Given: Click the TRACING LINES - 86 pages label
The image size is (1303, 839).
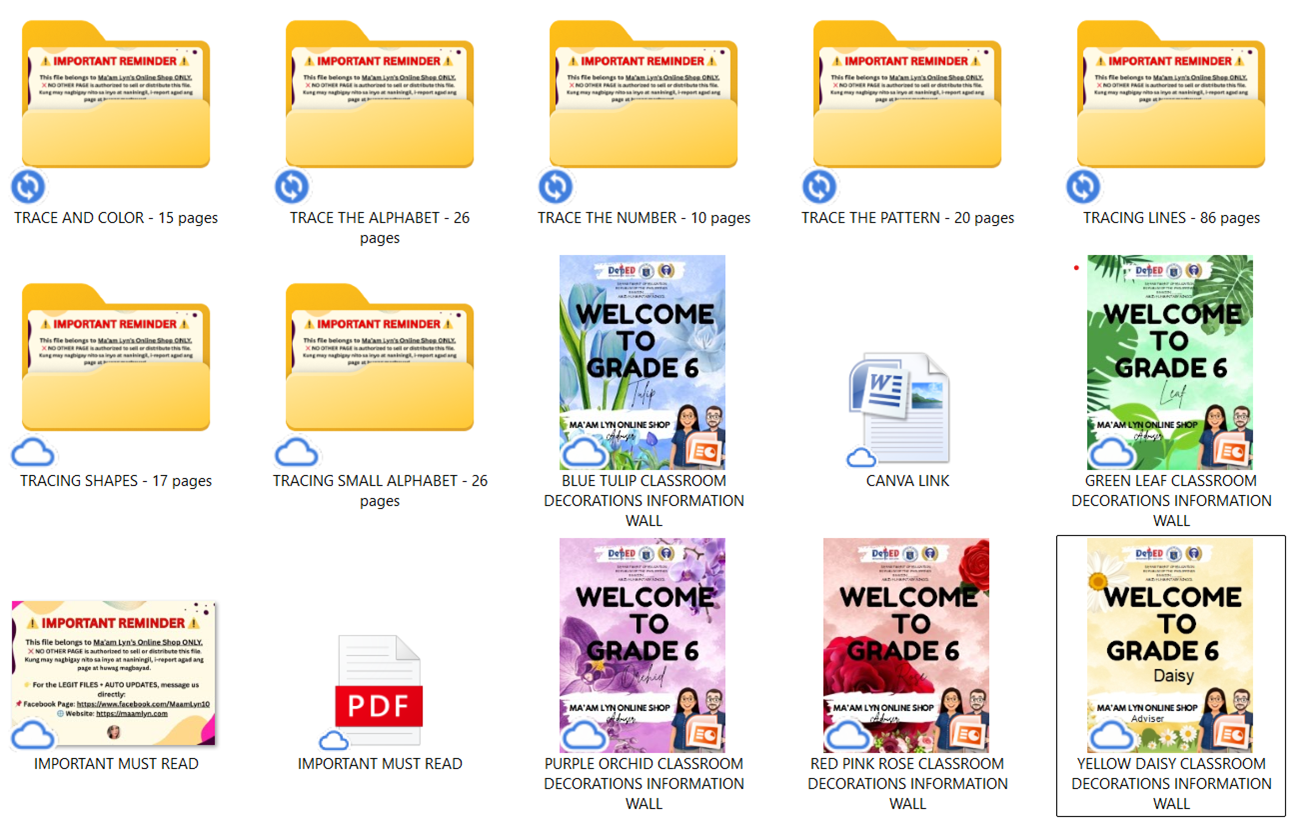Looking at the screenshot, I should click(1171, 218).
